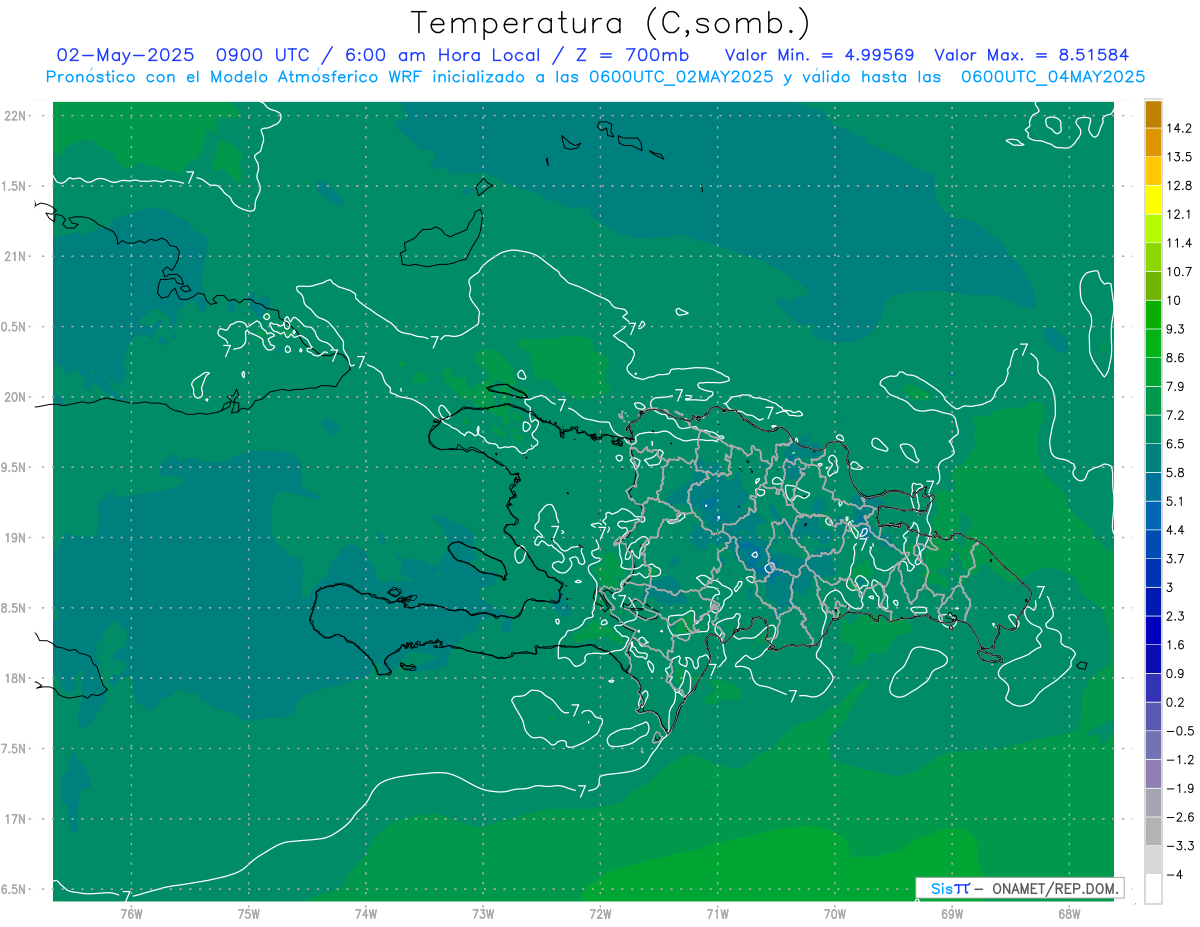1200x927 pixels.
Task: Click the "0.9" colorbar value
Action: (x=1176, y=674)
